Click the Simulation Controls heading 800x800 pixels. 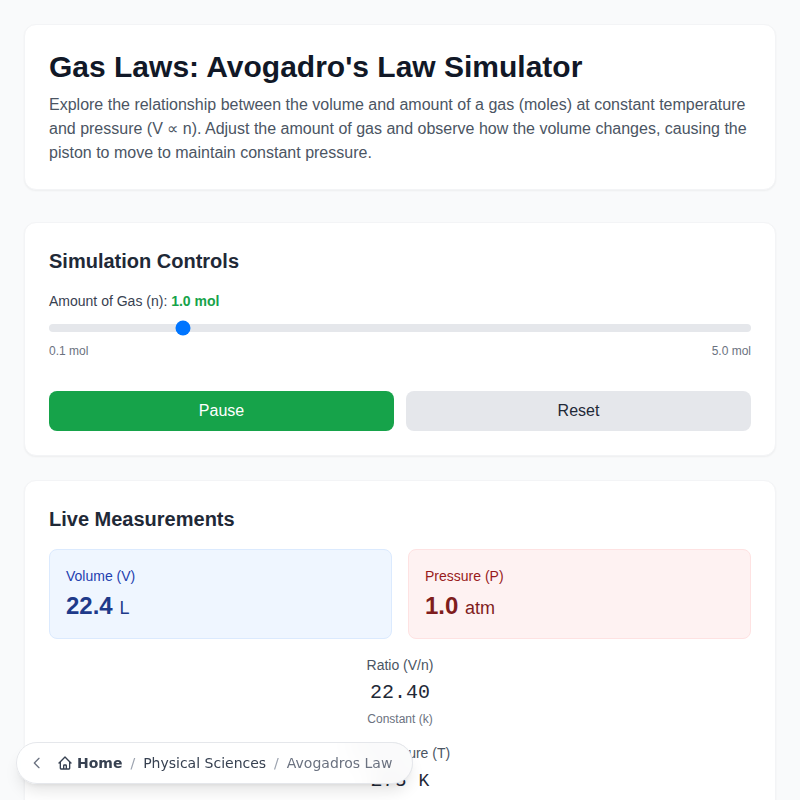pos(143,261)
